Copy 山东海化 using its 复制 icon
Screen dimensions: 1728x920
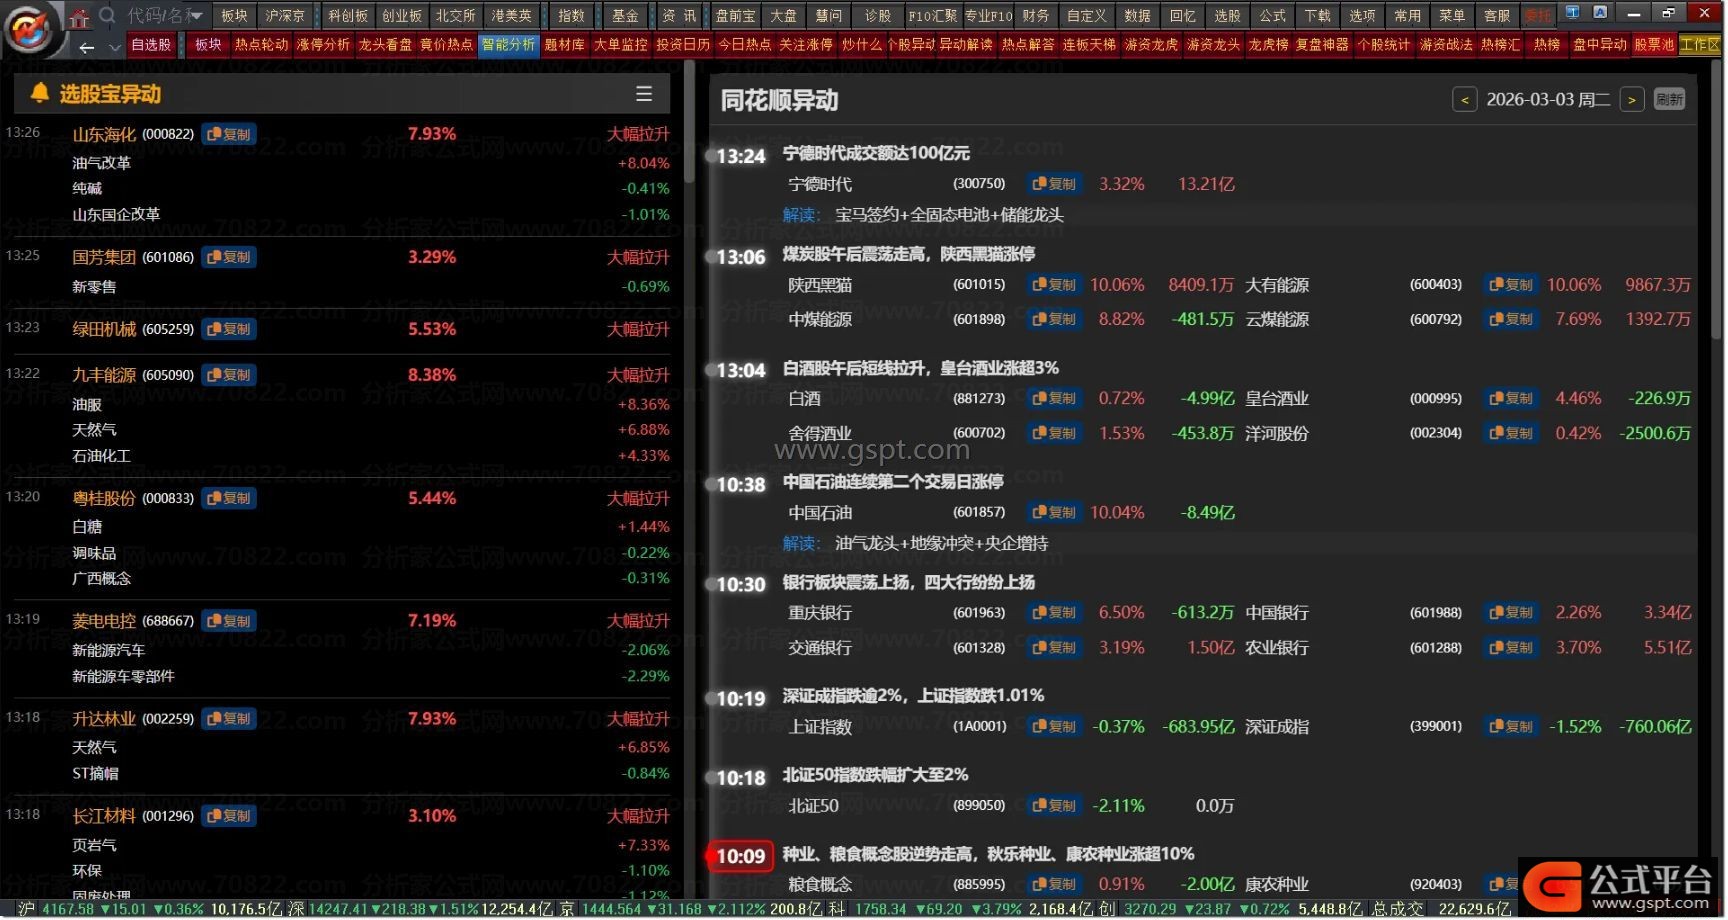pos(229,134)
